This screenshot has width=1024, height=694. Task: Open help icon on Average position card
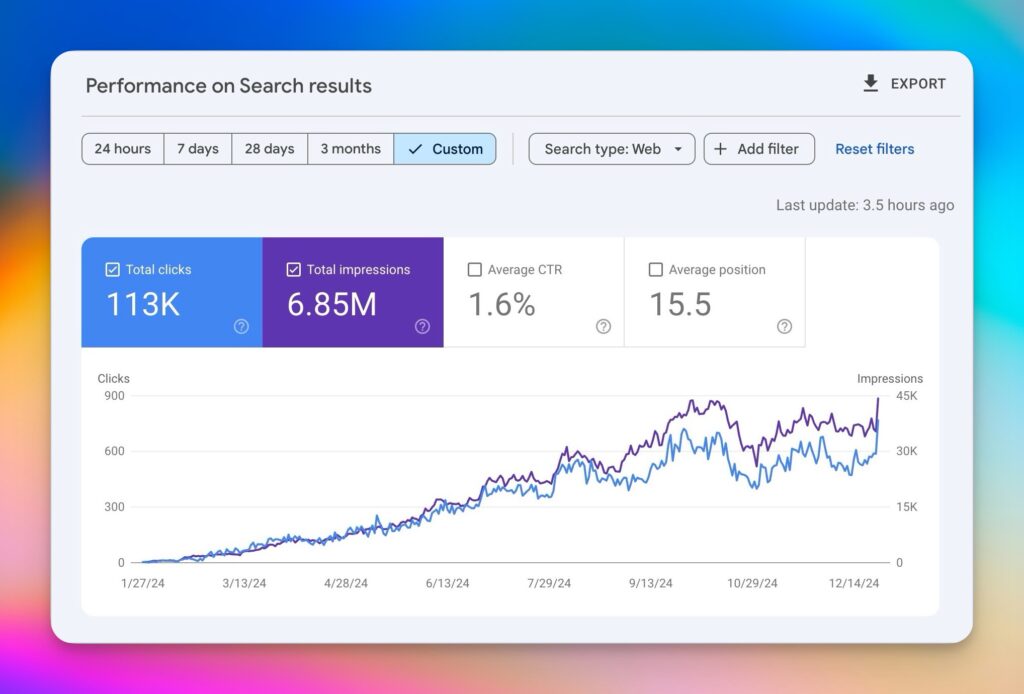(784, 326)
